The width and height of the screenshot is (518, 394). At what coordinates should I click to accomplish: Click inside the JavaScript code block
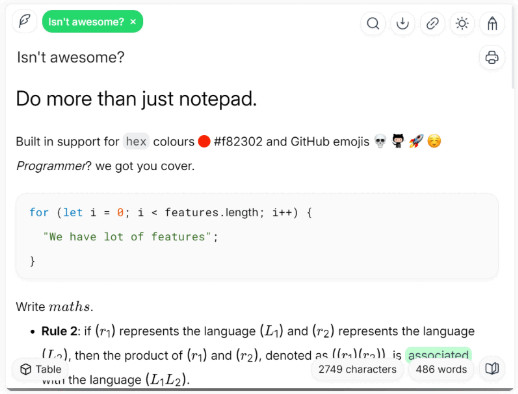pyautogui.click(x=257, y=236)
